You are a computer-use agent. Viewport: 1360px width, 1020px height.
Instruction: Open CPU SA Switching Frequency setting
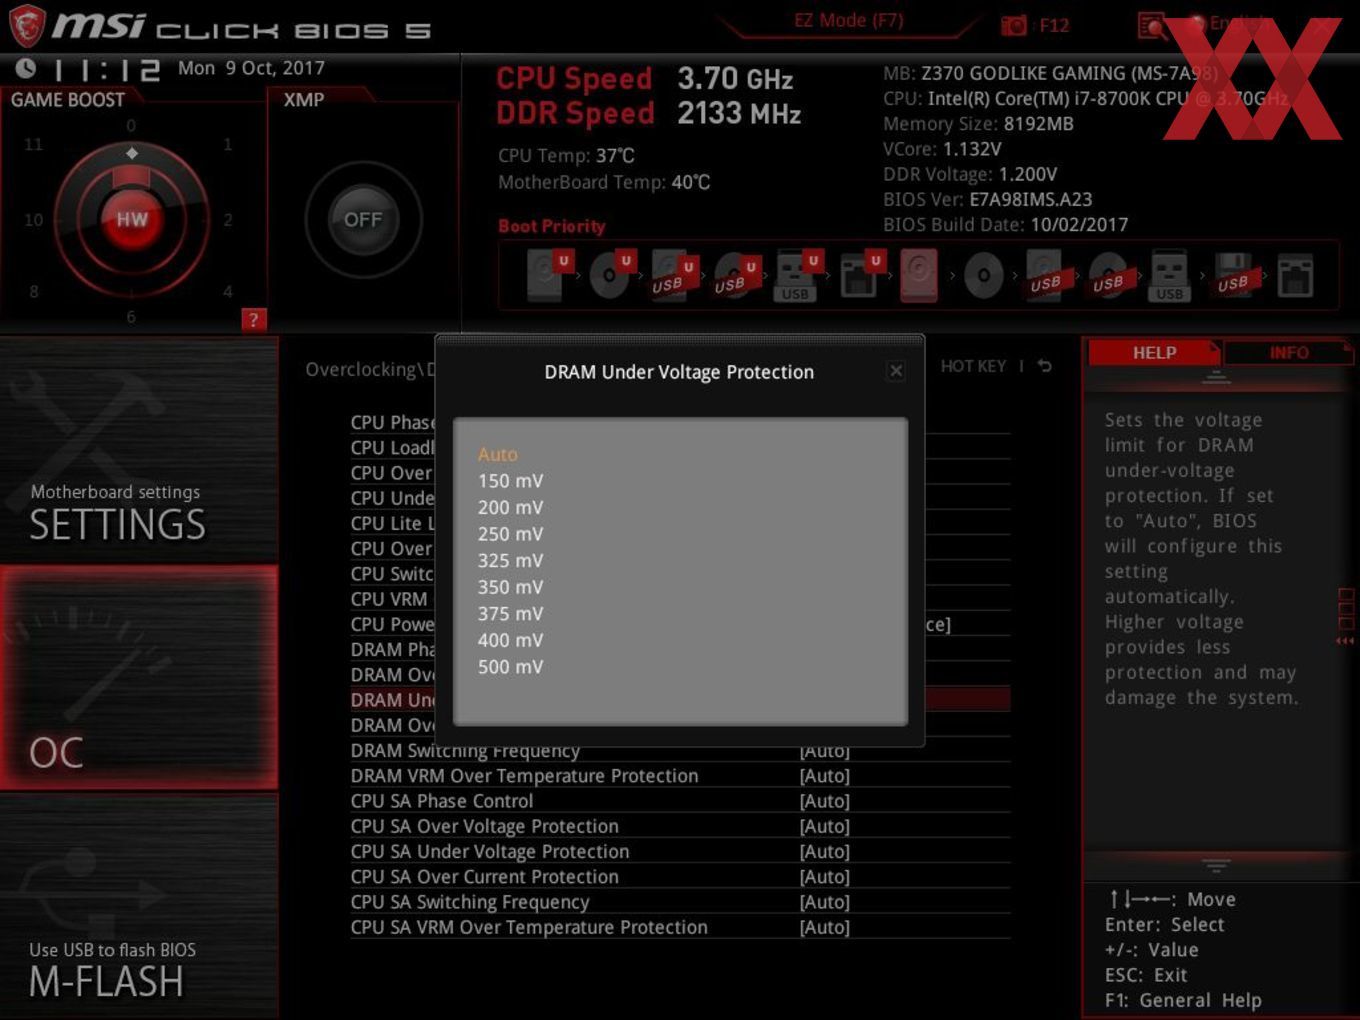pos(680,902)
